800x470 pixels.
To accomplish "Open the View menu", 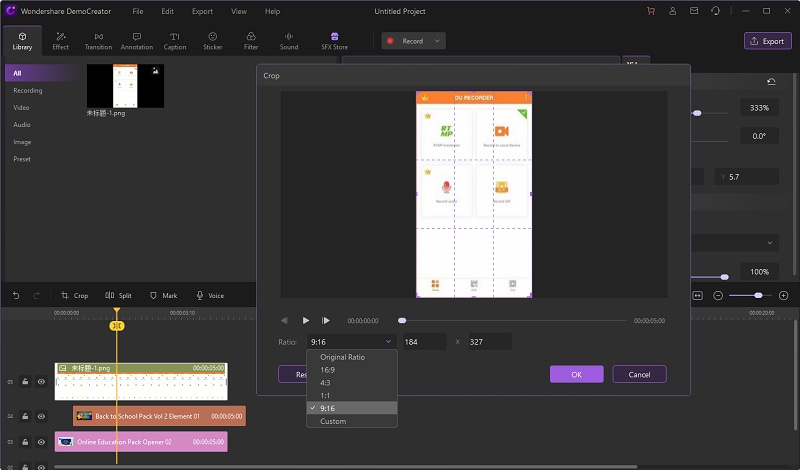I will (239, 11).
